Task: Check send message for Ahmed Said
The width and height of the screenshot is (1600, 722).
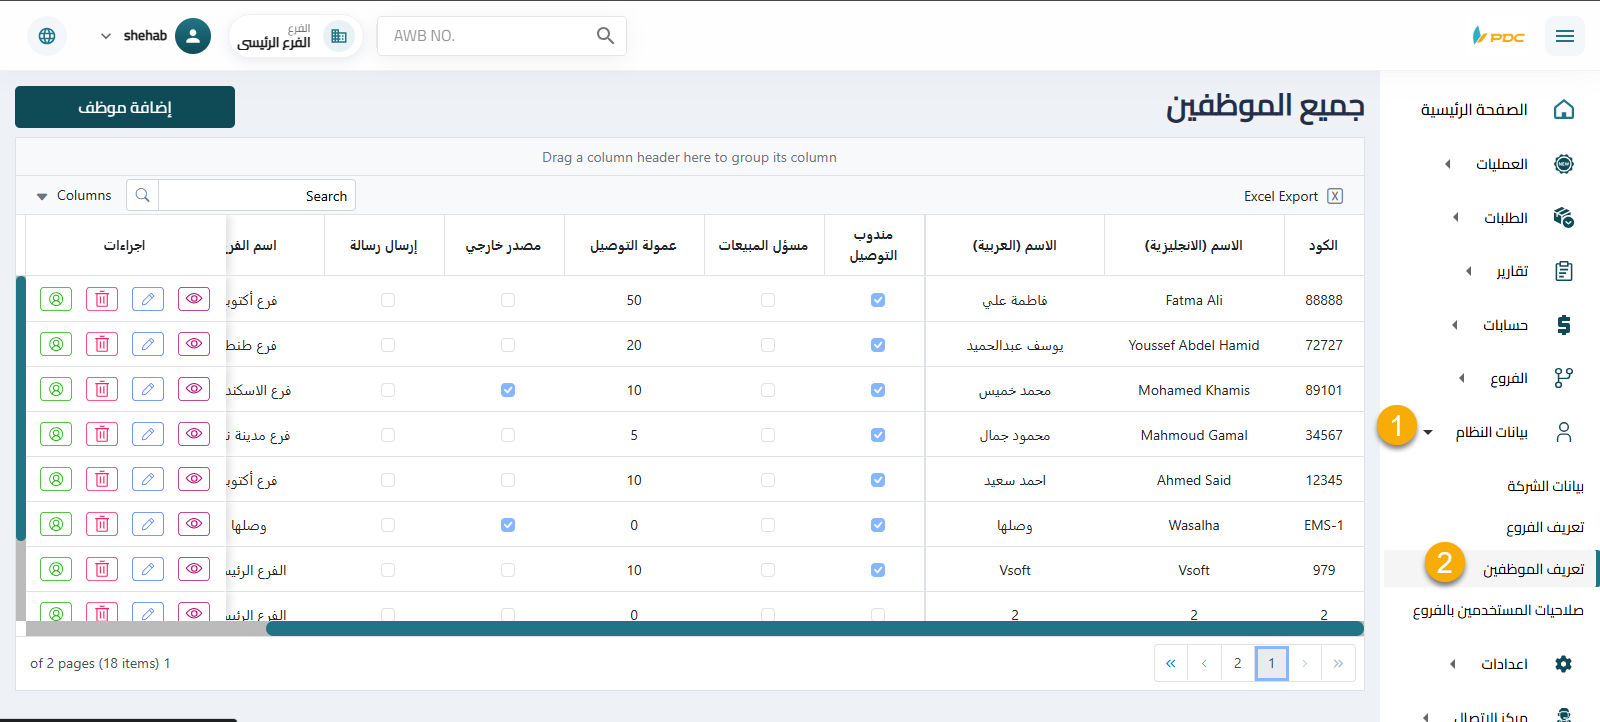Action: (x=388, y=480)
